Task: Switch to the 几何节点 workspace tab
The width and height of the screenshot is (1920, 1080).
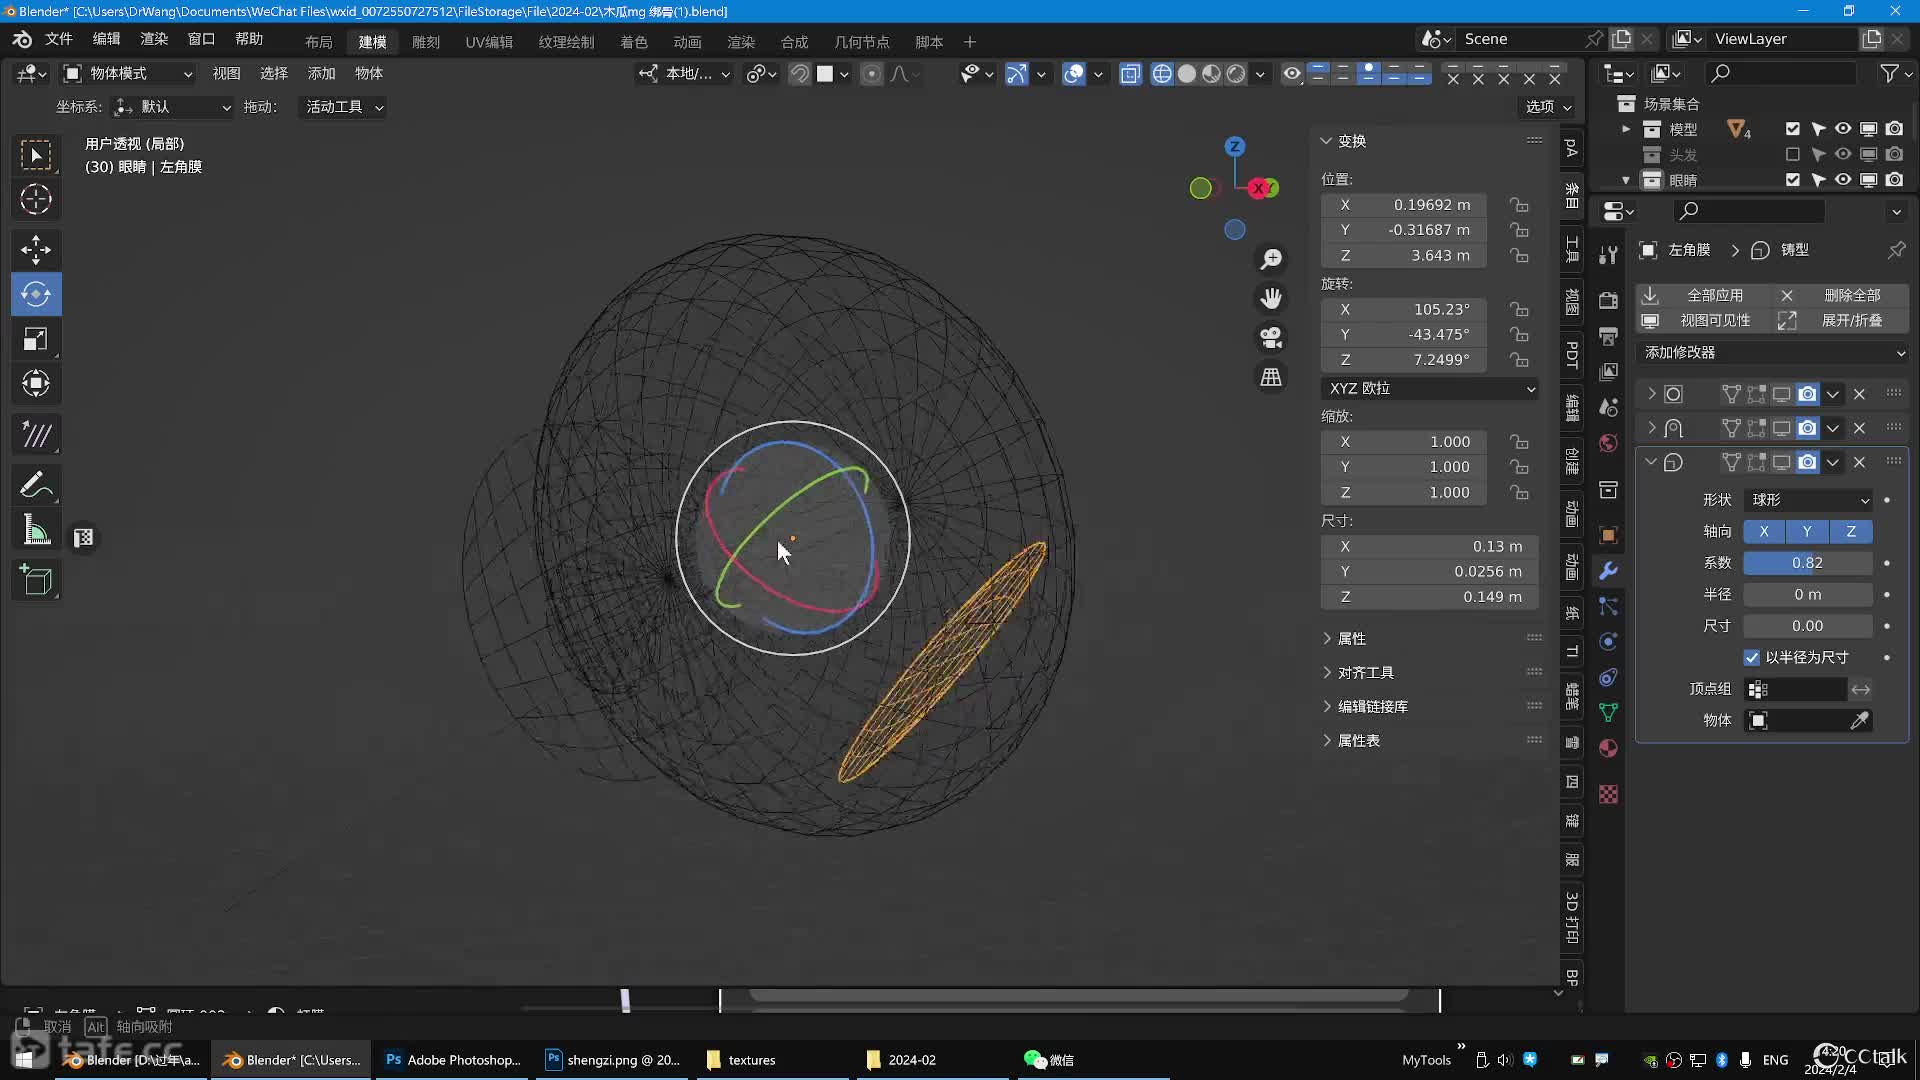Action: 862,42
